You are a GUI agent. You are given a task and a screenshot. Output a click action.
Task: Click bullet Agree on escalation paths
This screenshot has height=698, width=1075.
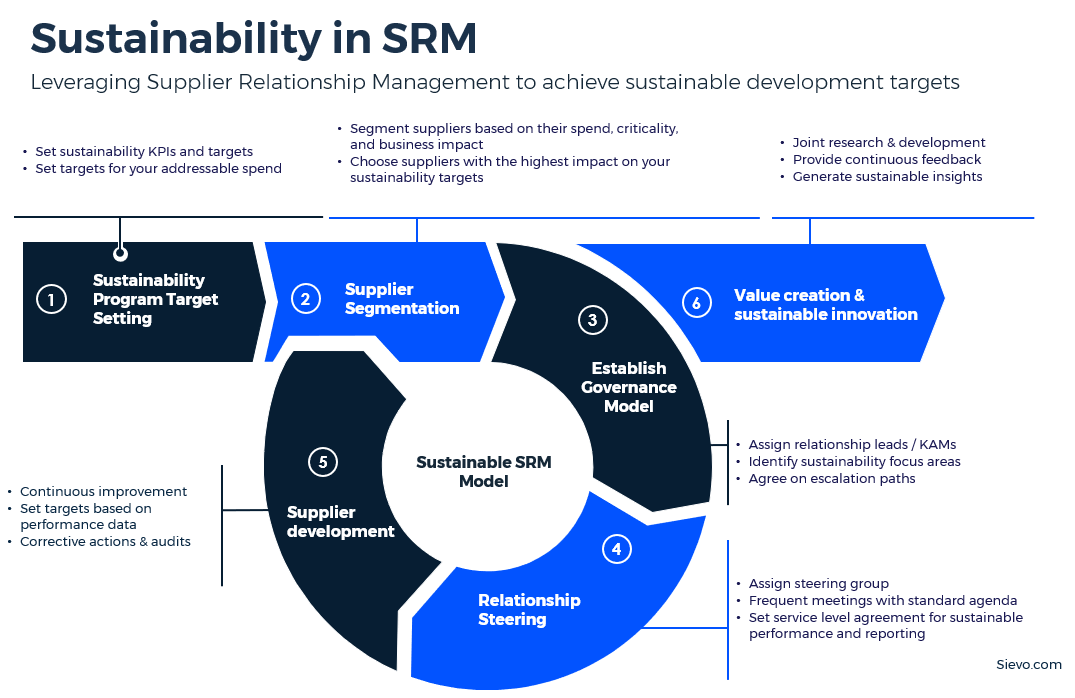832,479
